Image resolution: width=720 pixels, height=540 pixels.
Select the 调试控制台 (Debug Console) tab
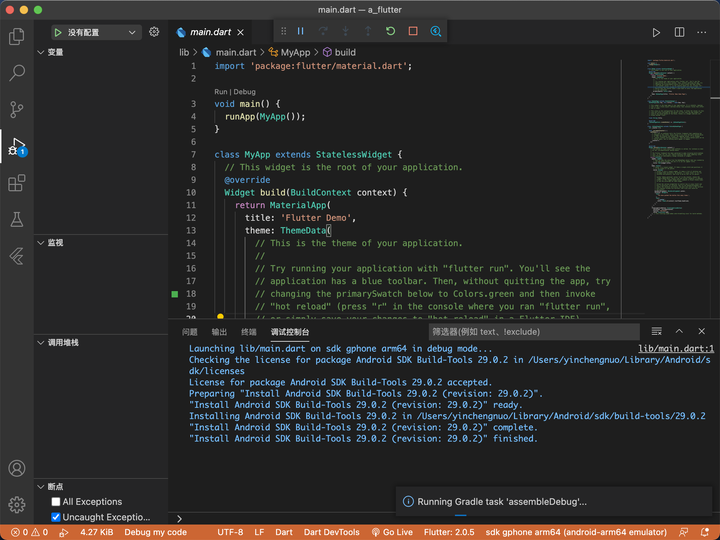coord(290,332)
